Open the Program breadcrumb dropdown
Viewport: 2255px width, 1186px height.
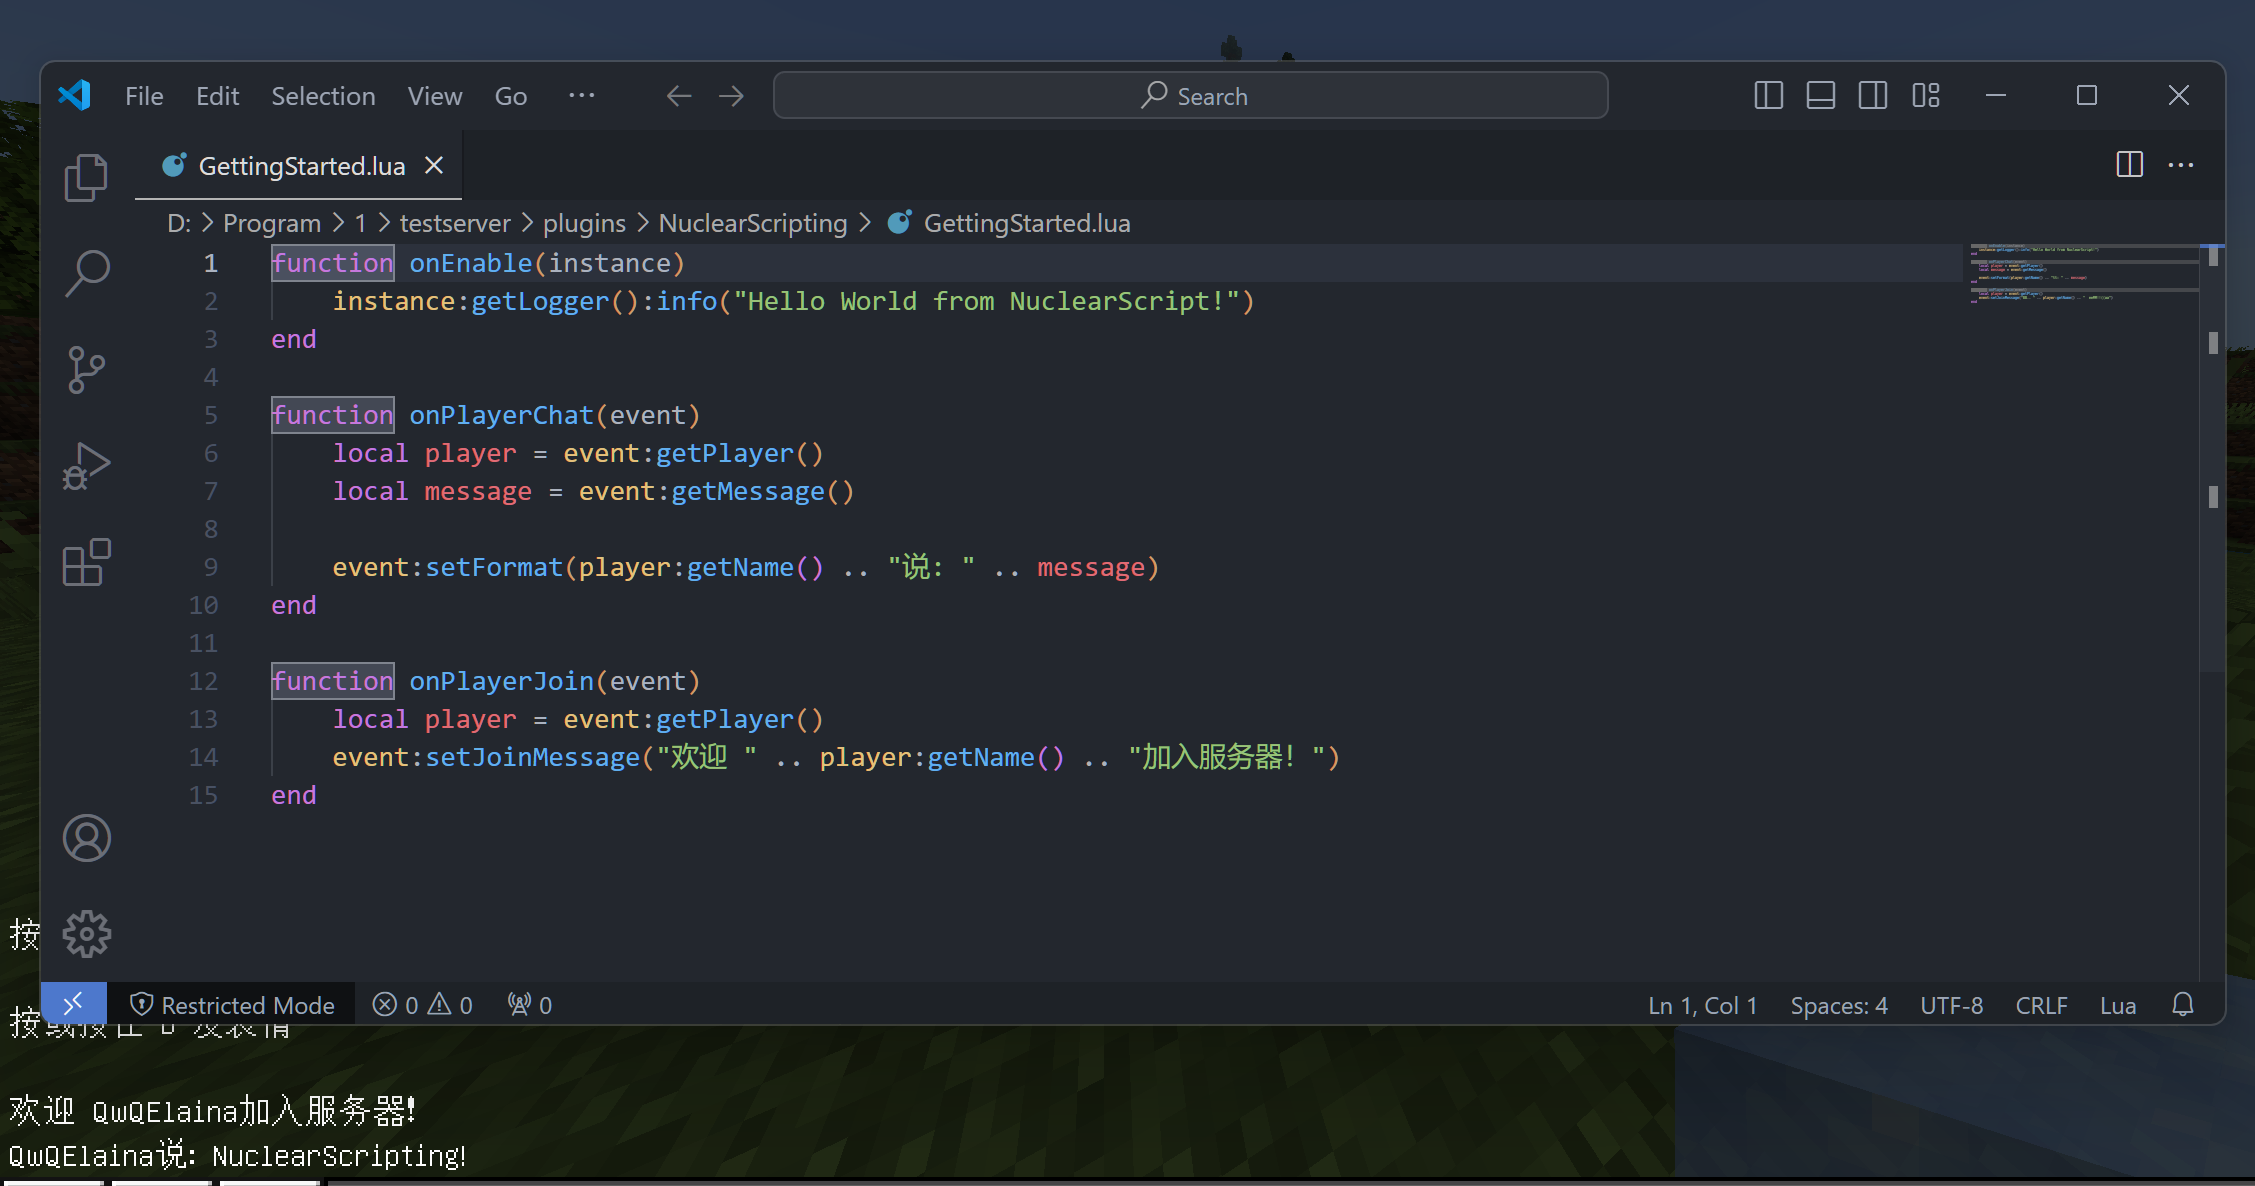point(272,223)
